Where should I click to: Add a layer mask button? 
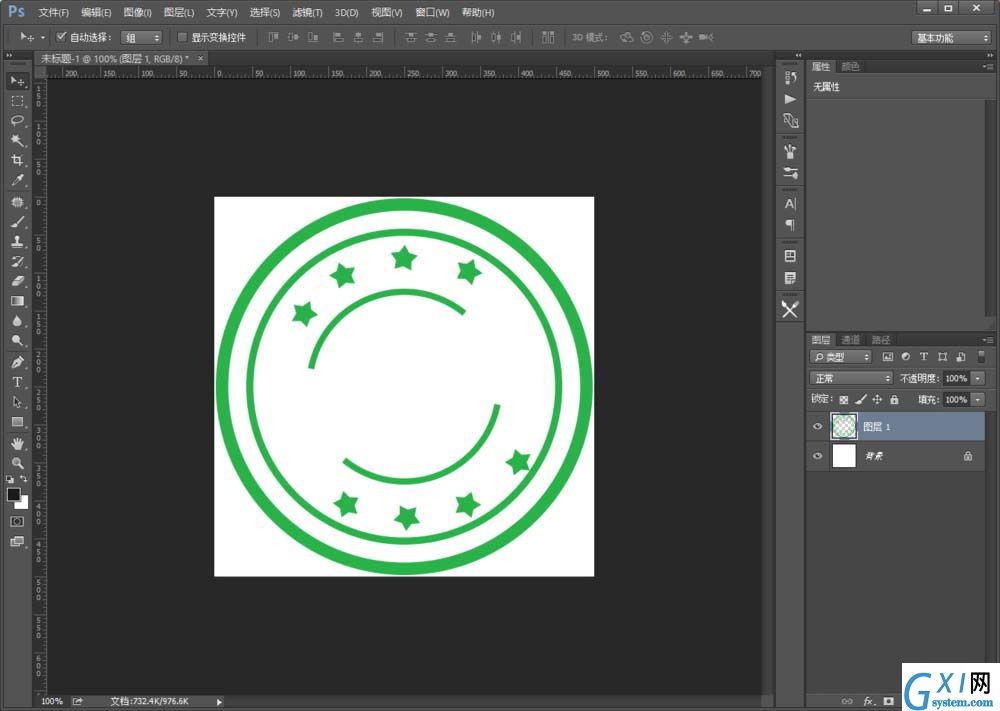[x=888, y=701]
